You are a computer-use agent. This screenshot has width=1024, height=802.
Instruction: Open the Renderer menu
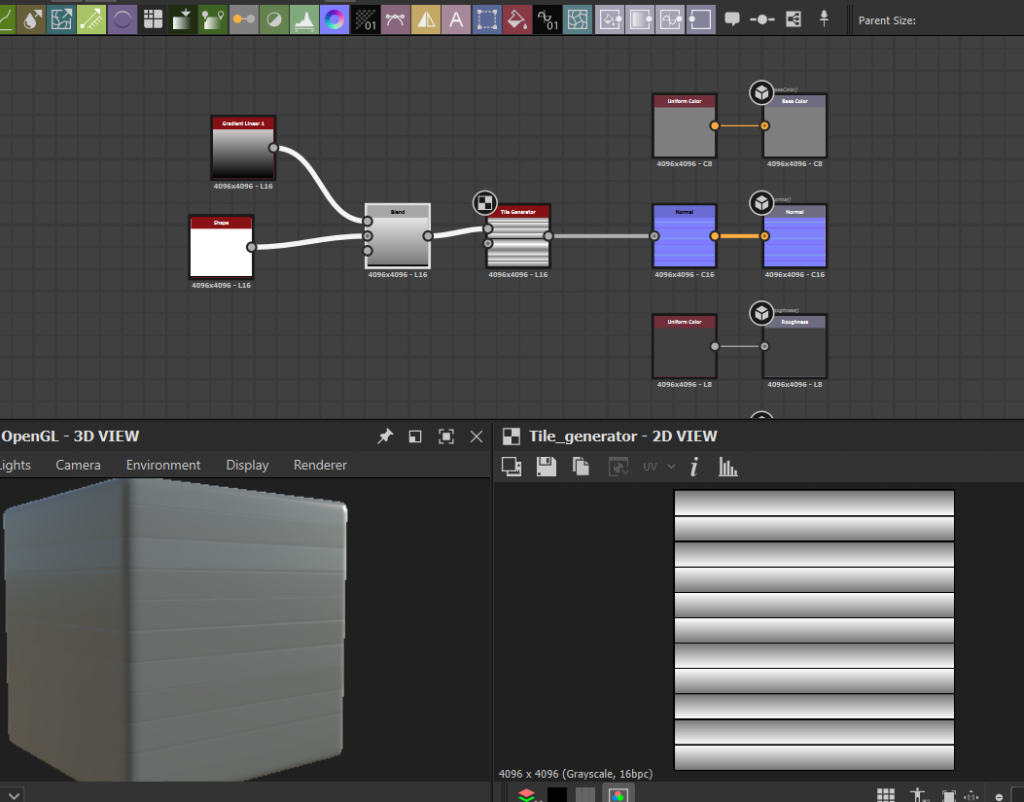click(320, 465)
